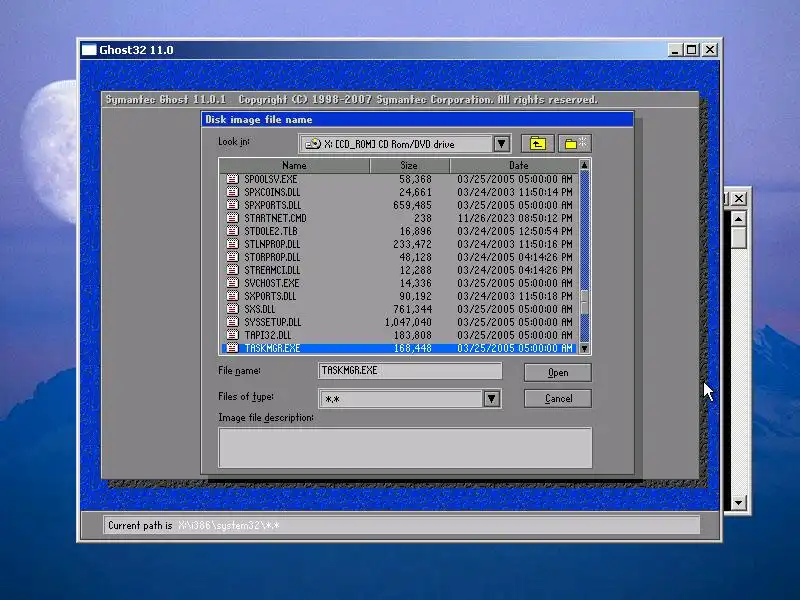The width and height of the screenshot is (800, 600).
Task: Click the file icon beside SXPORTS.DLL
Action: pos(233,296)
